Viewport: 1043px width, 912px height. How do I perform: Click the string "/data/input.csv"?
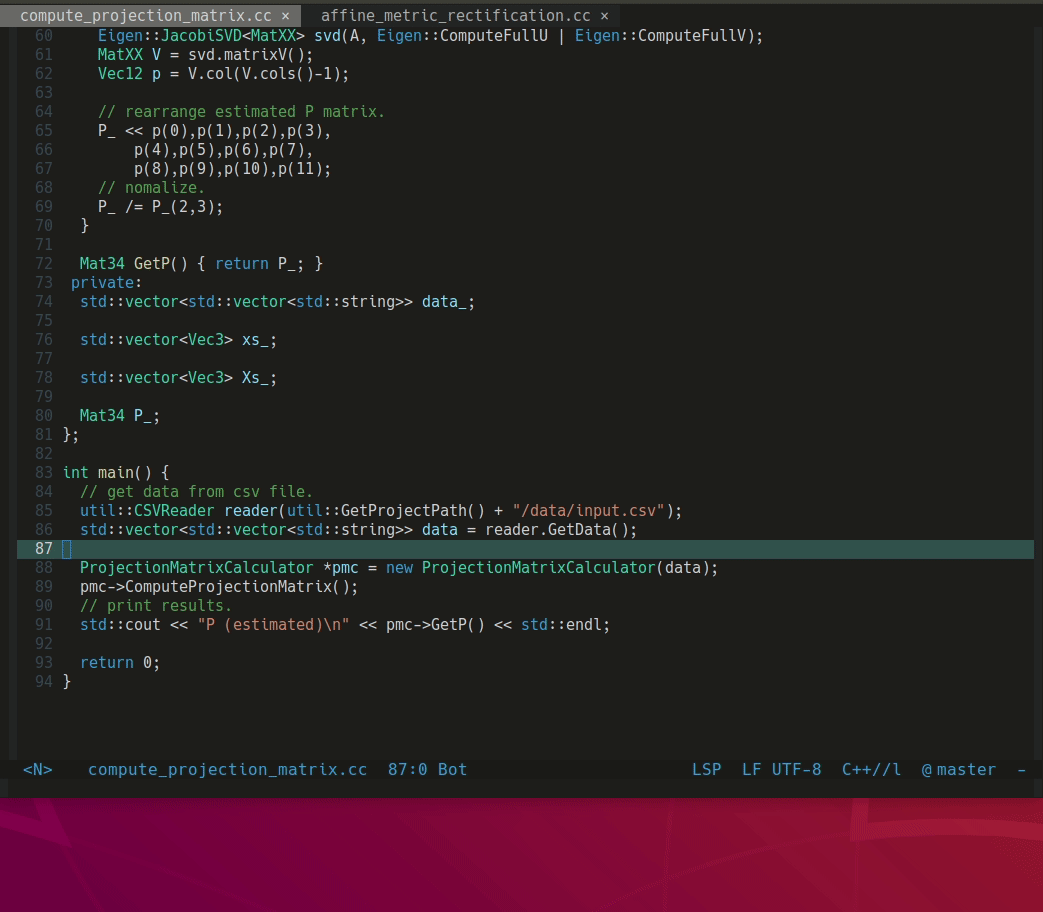pyautogui.click(x=589, y=511)
